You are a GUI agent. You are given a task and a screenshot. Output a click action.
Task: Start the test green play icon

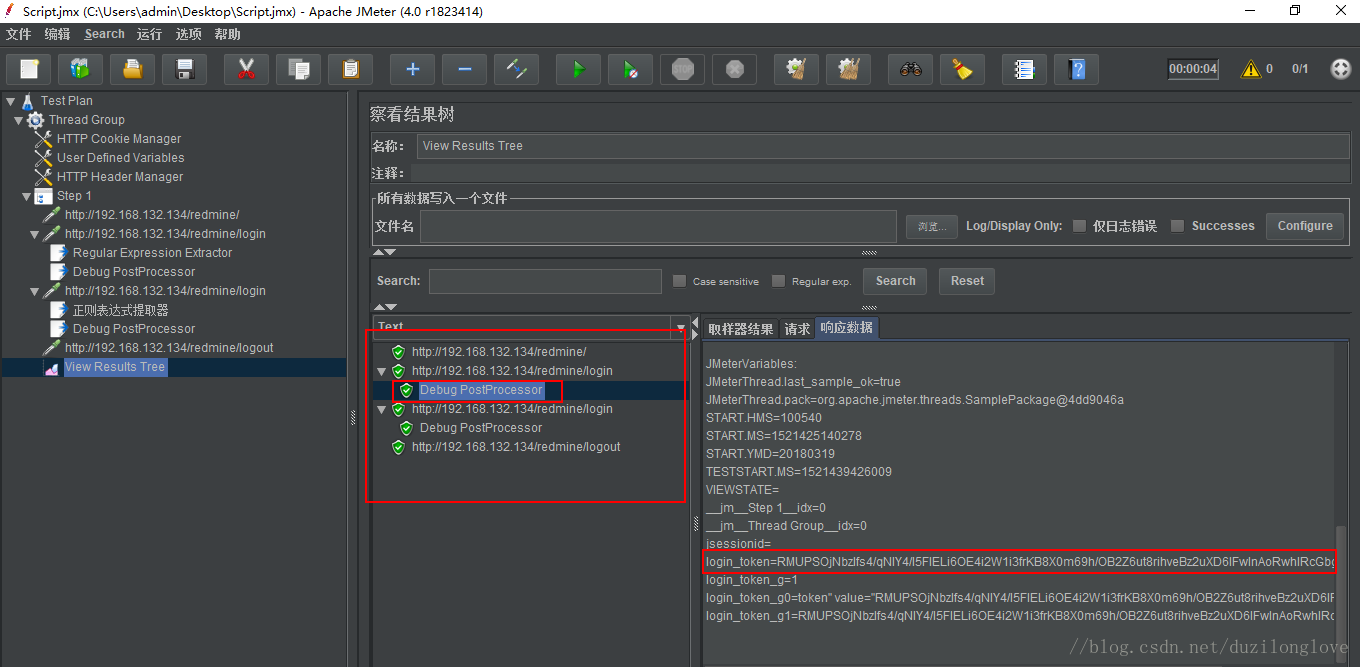coord(578,69)
